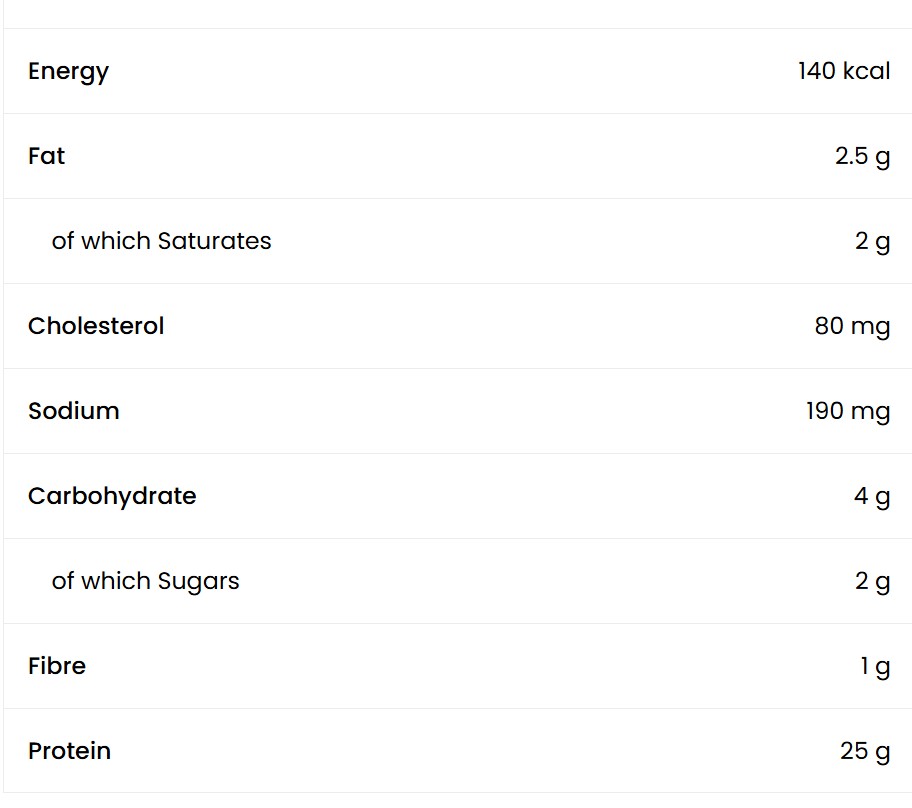Select the 190 mg sodium value
Image resolution: width=912 pixels, height=808 pixels.
click(847, 411)
